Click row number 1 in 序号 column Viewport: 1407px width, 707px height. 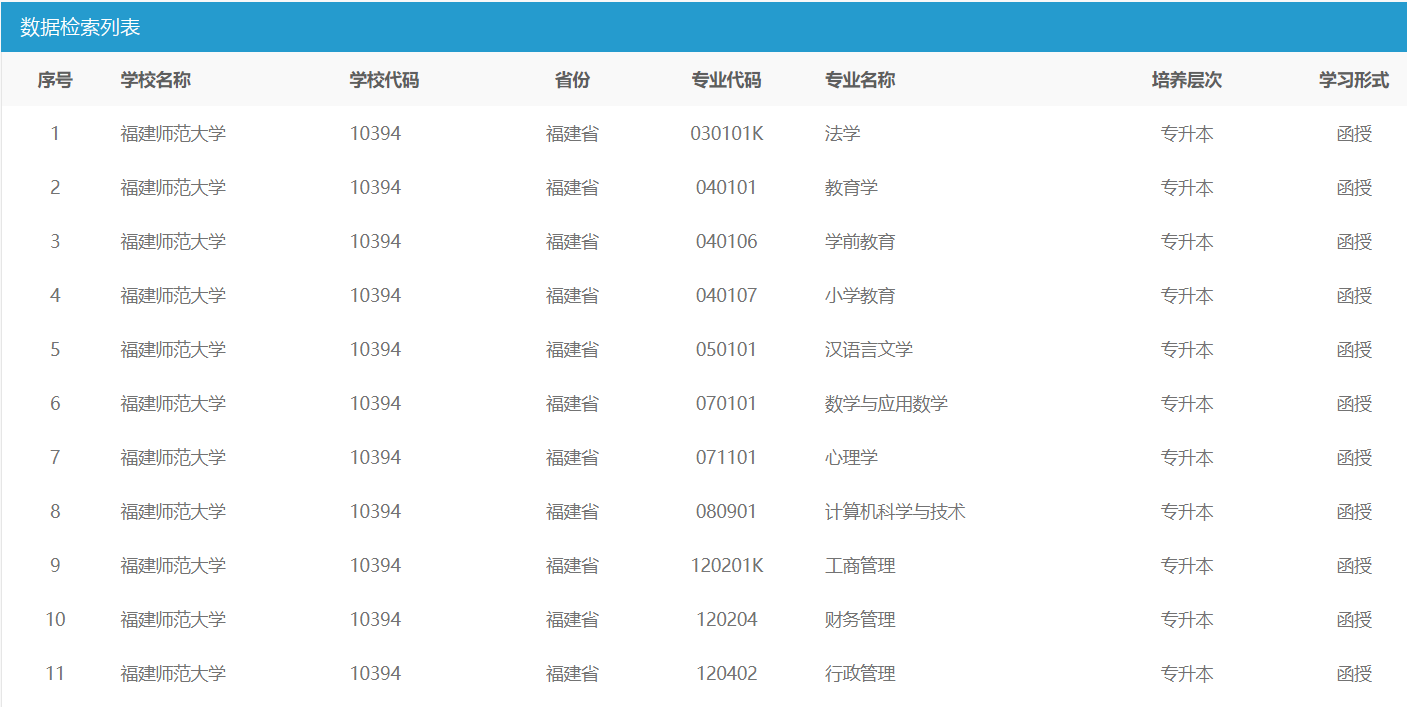coord(55,134)
